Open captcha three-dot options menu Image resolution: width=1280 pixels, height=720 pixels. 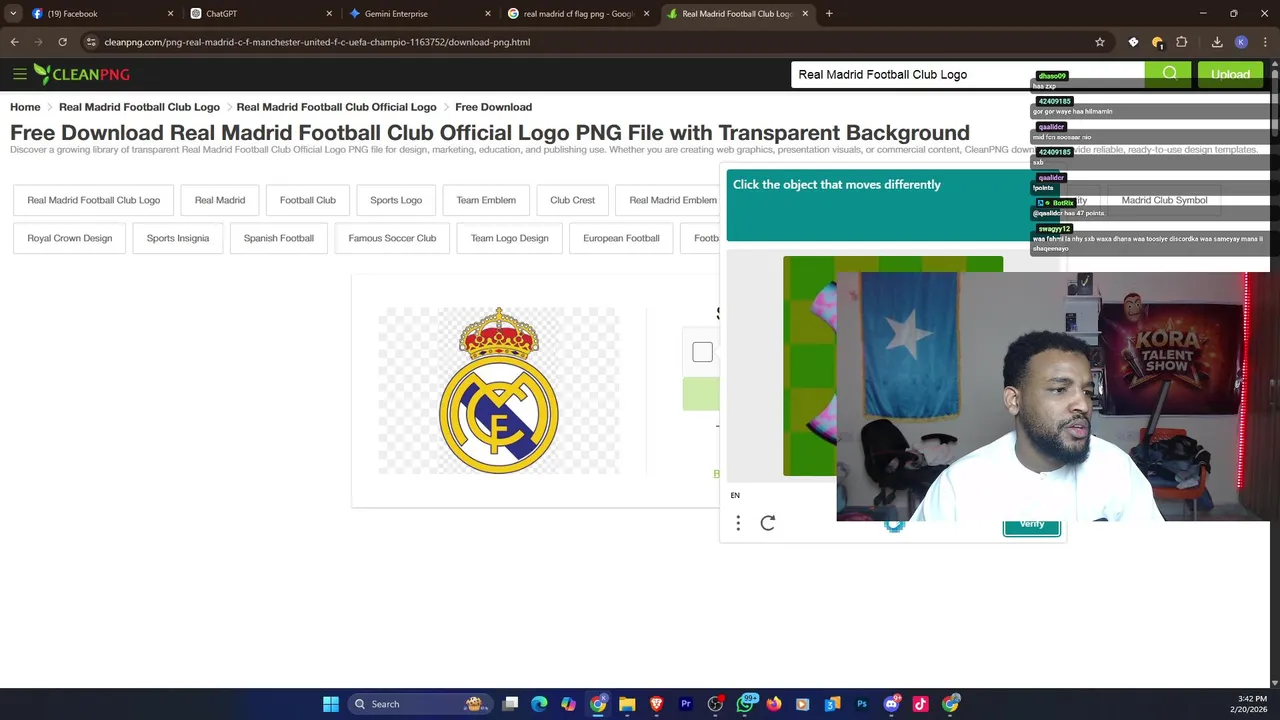tap(738, 523)
